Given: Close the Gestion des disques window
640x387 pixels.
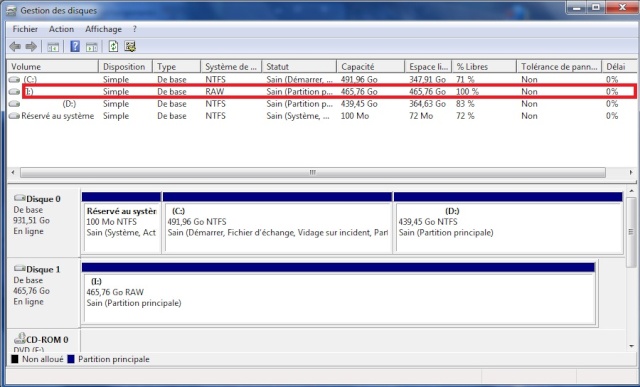Looking at the screenshot, I should pos(622,7).
